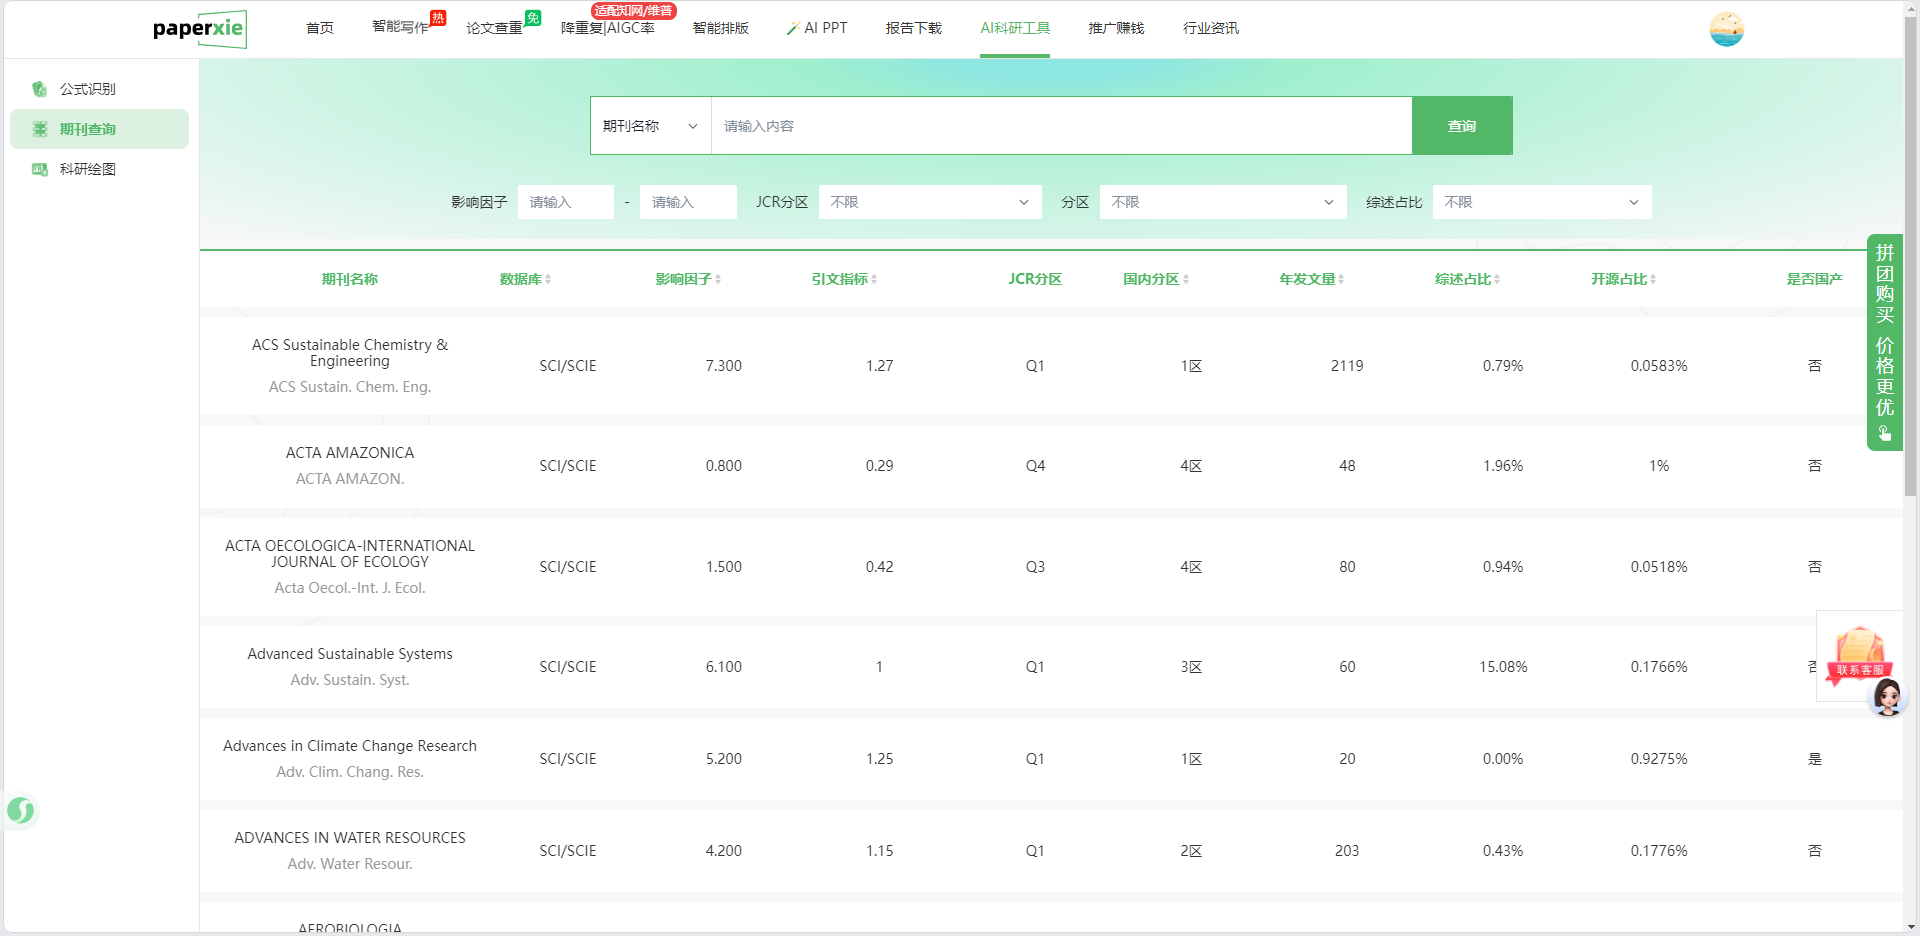Click the paperxie logo
The height and width of the screenshot is (936, 1920).
pyautogui.click(x=199, y=29)
